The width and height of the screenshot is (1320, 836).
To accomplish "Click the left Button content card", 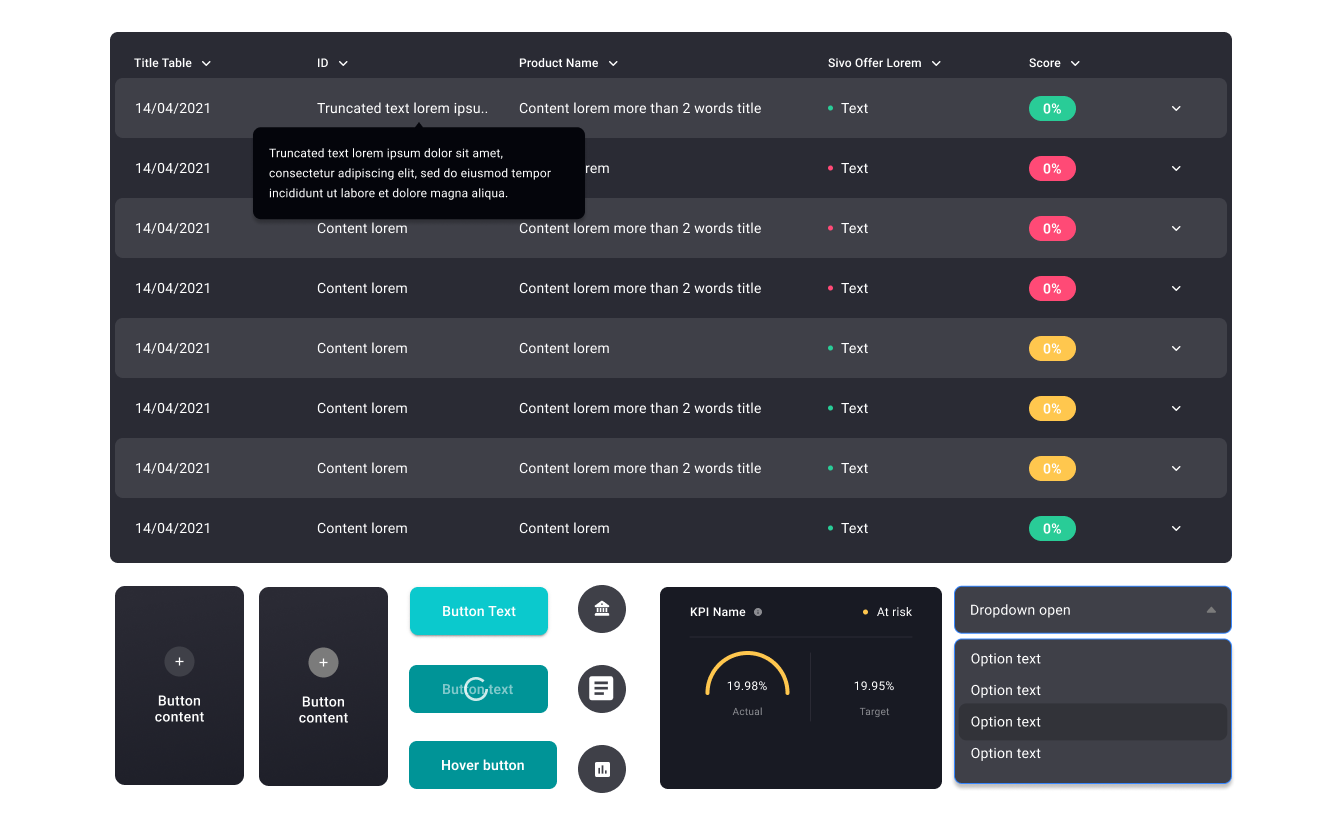I will [x=179, y=685].
